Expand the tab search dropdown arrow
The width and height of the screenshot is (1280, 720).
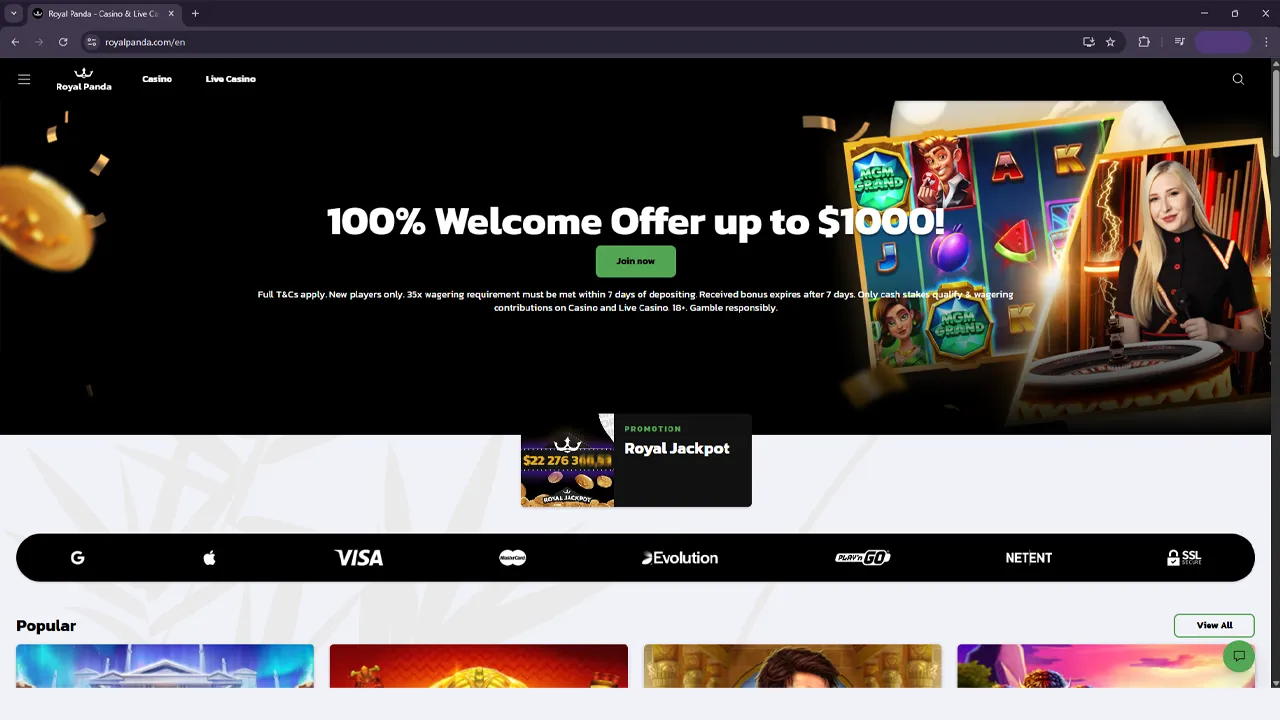(x=13, y=13)
